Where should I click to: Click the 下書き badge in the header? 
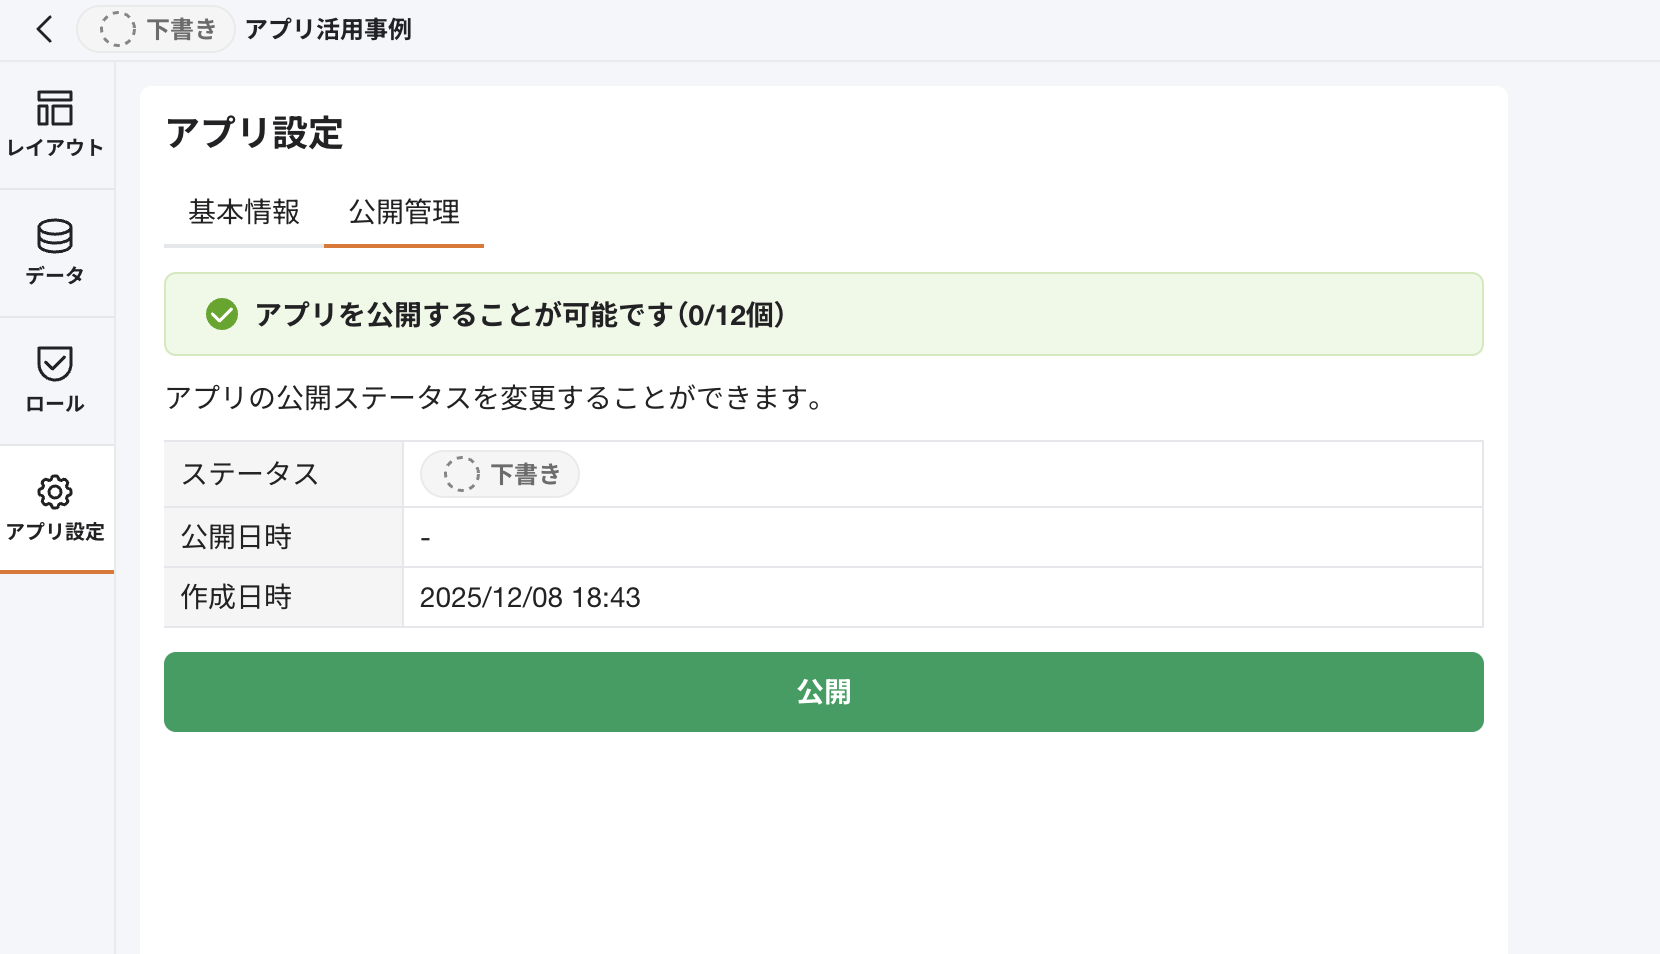click(x=155, y=29)
